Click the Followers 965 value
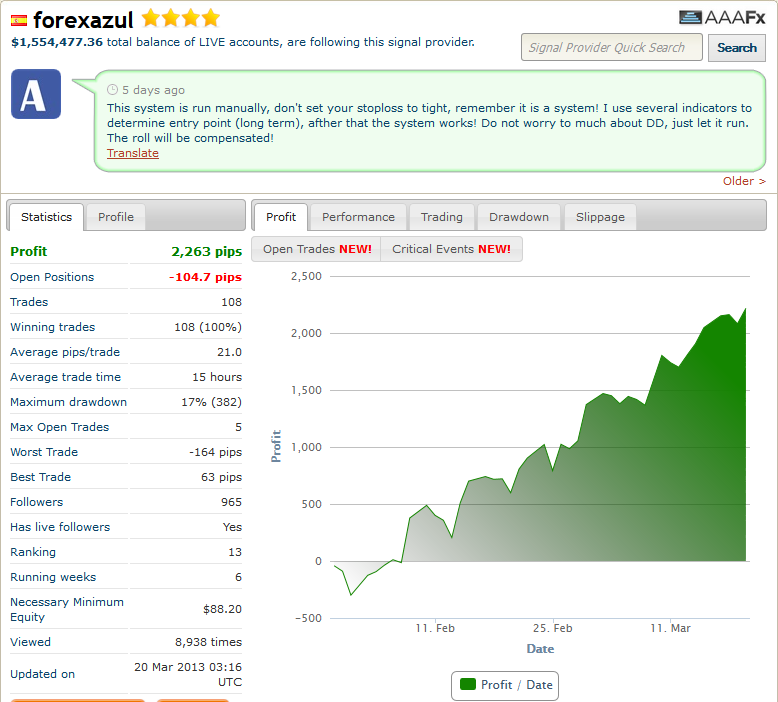778x702 pixels. pyautogui.click(x=231, y=502)
